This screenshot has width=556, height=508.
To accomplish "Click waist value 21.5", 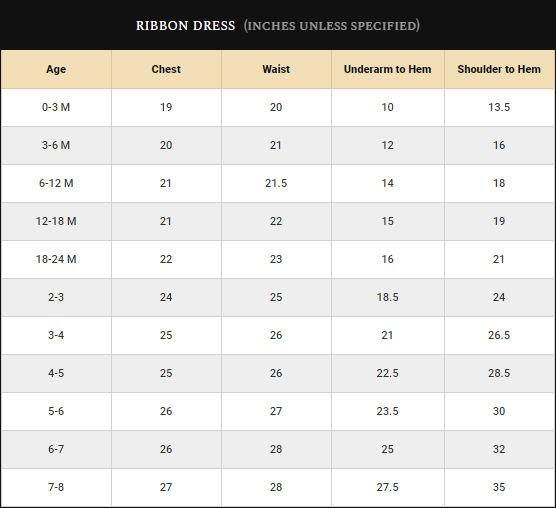I will tap(276, 183).
